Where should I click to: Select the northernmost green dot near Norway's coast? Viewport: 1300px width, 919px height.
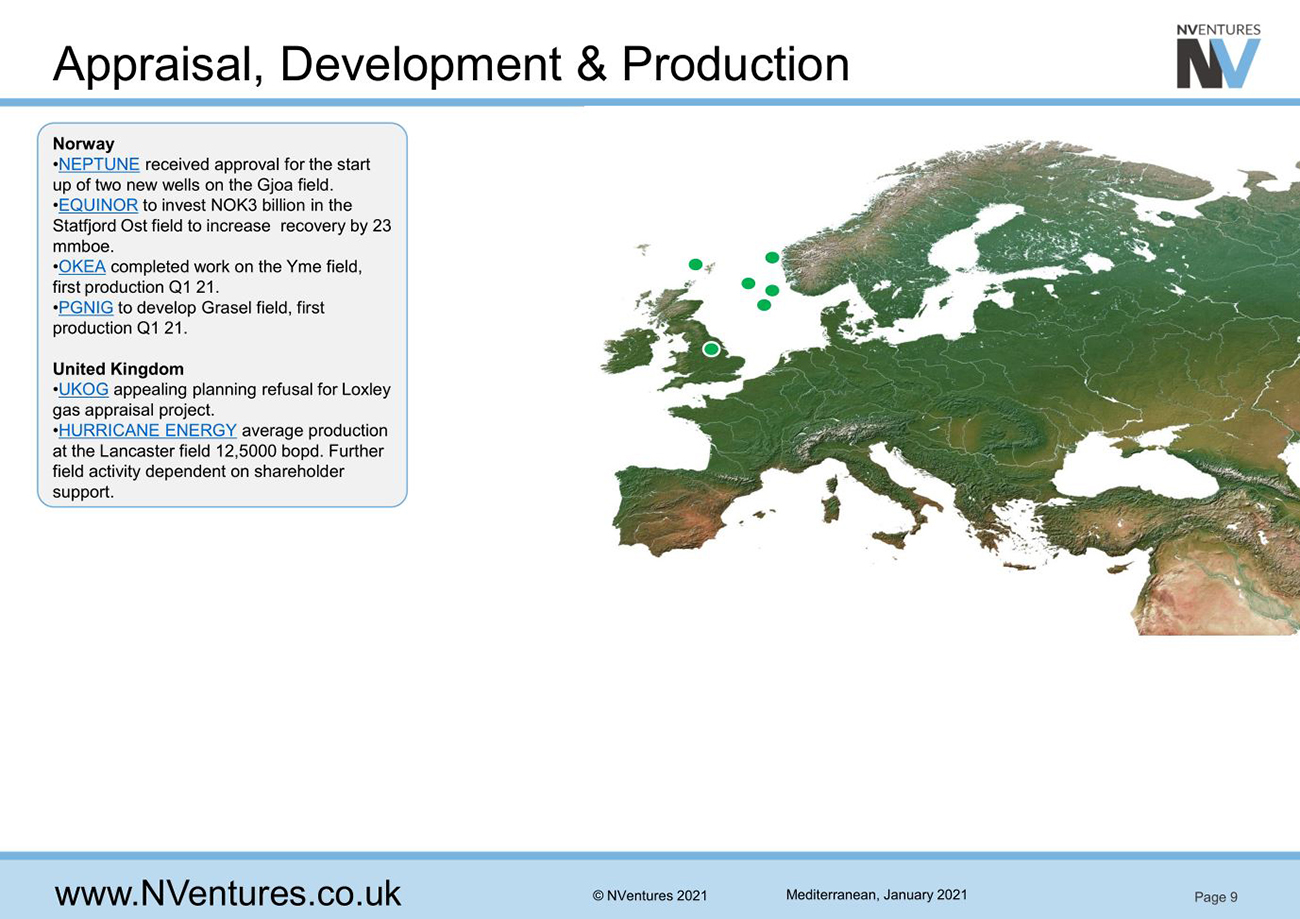pos(771,258)
